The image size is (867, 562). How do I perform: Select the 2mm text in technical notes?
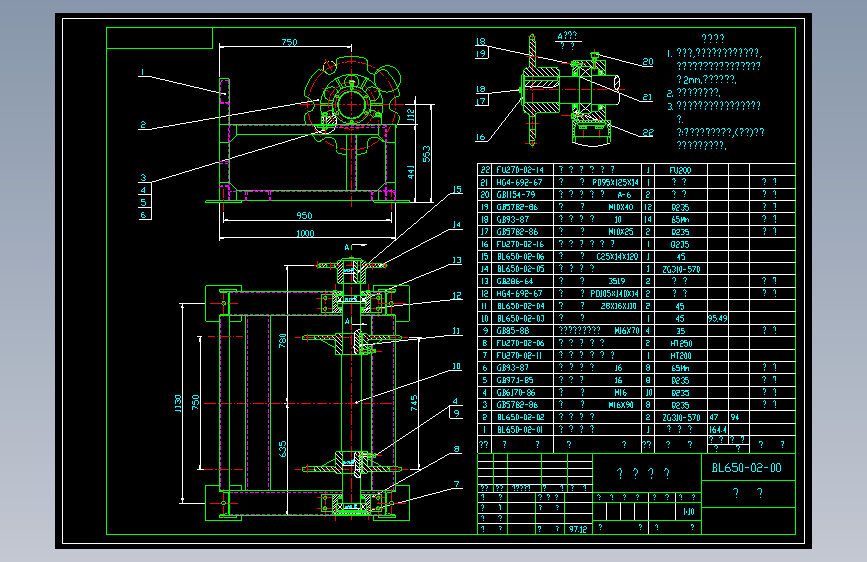[x=691, y=80]
